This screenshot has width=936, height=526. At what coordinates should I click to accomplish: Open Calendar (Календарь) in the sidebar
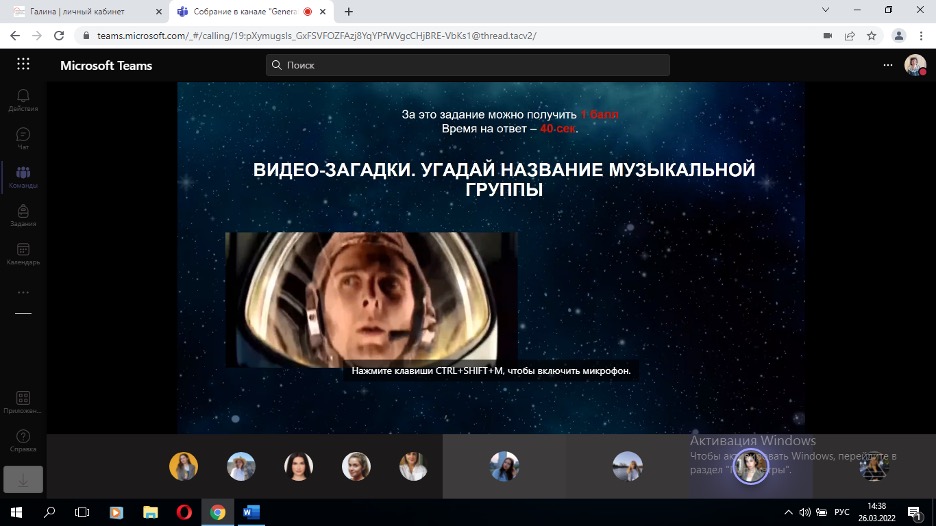(x=23, y=254)
